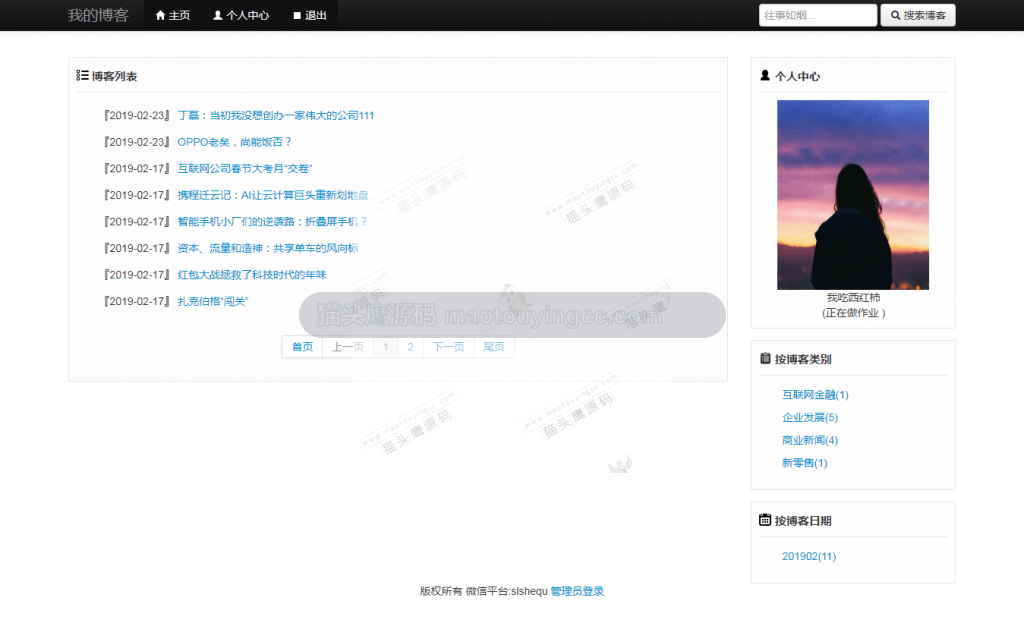
Task: Click the calendar icon beside 按博客日期
Action: click(x=765, y=520)
